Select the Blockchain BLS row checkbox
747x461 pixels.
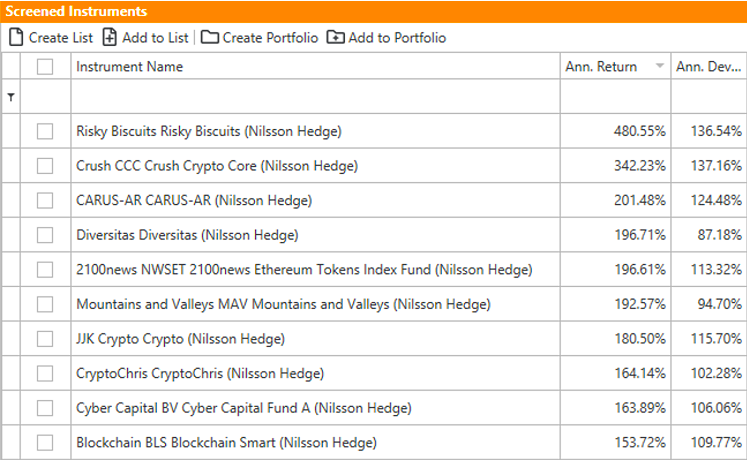45,443
